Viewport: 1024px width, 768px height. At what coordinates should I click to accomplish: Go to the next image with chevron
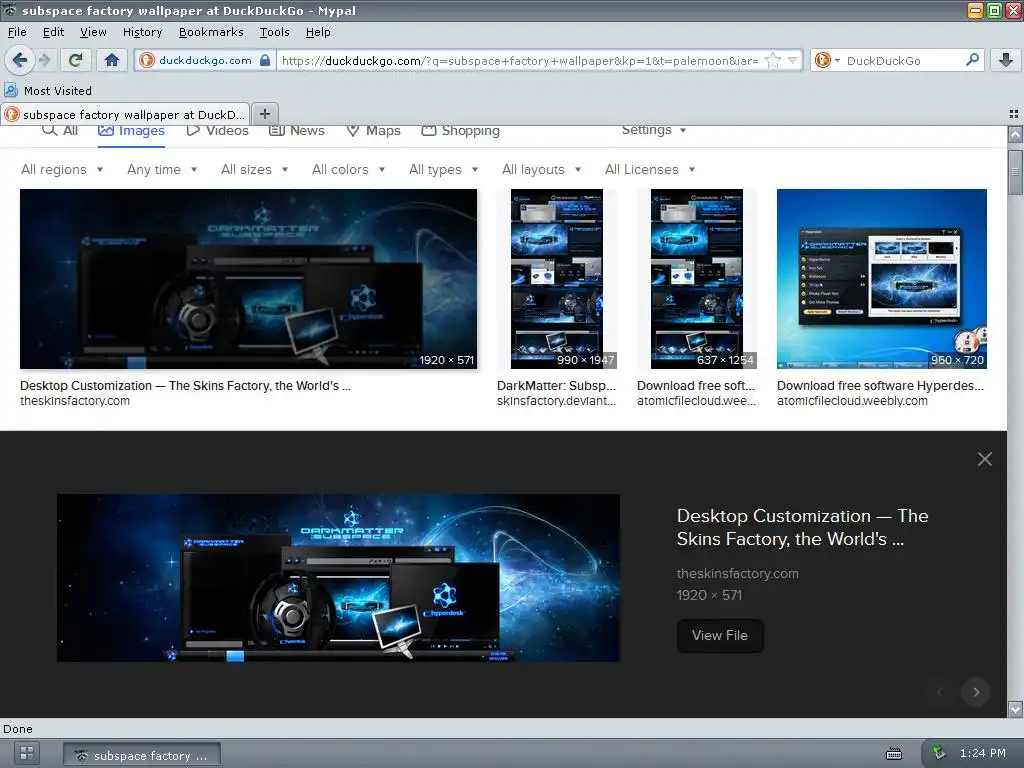pyautogui.click(x=976, y=692)
